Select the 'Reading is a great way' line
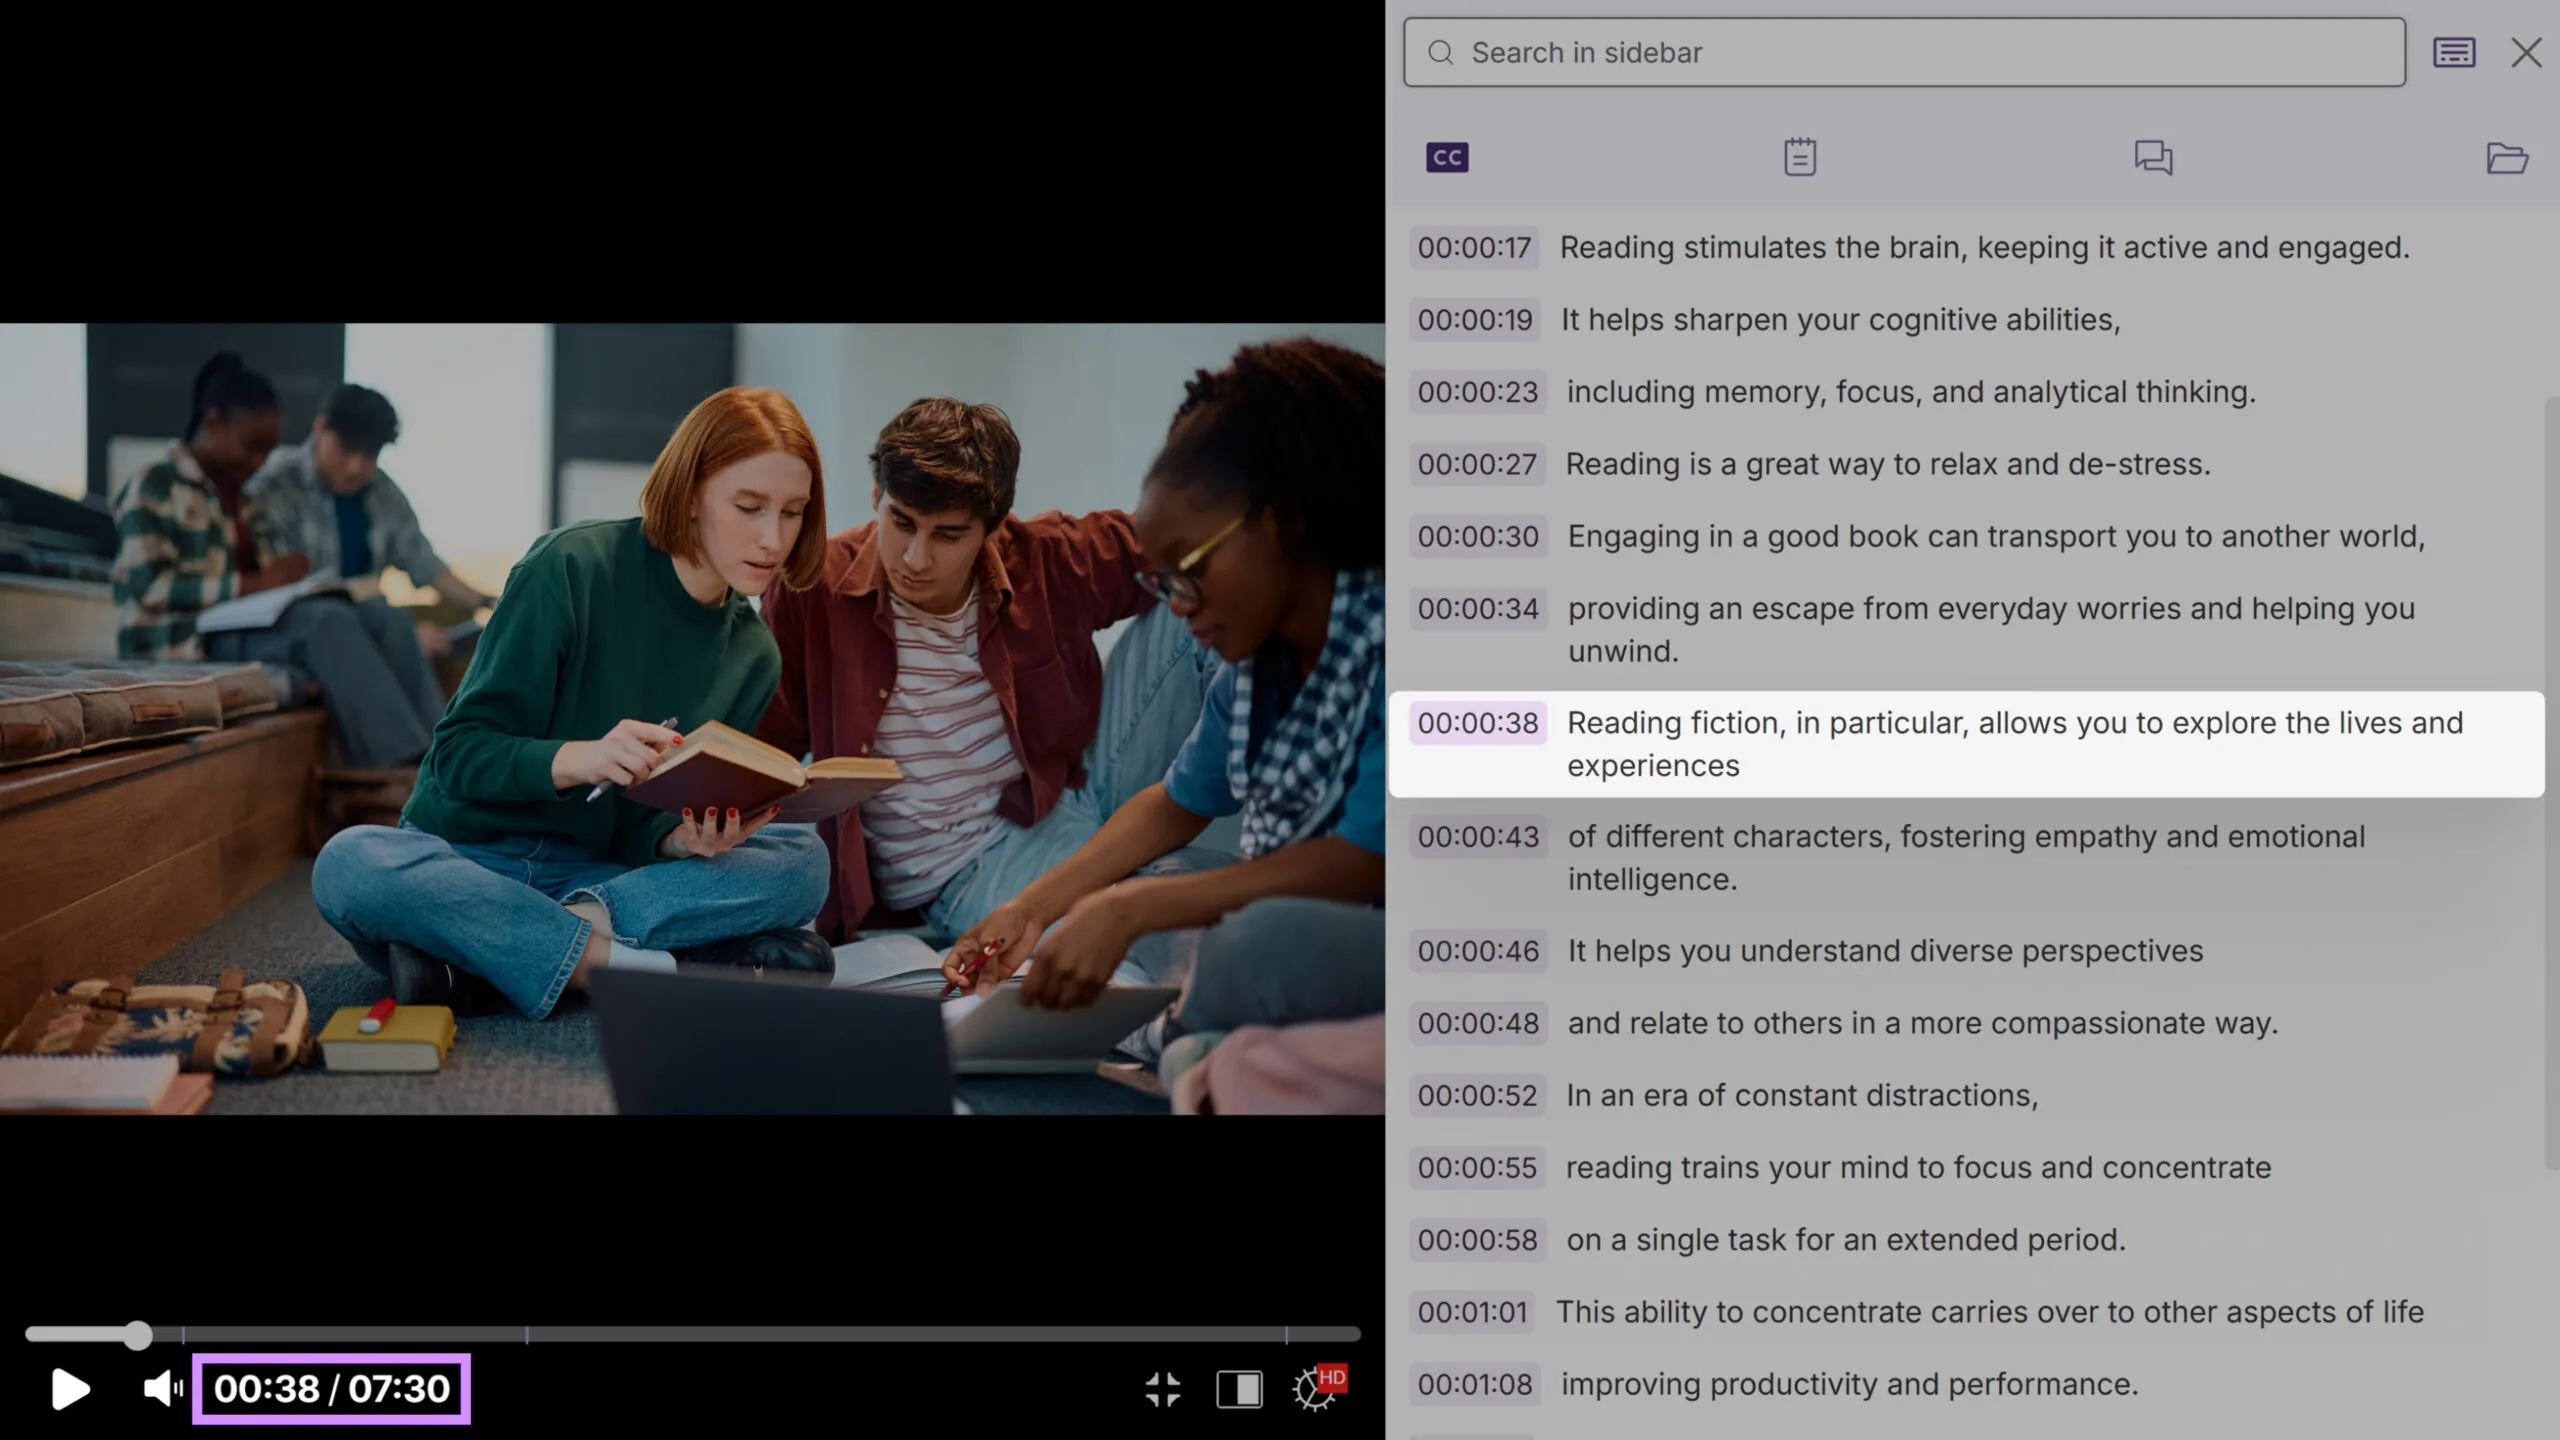This screenshot has width=2560, height=1440. (x=1887, y=464)
